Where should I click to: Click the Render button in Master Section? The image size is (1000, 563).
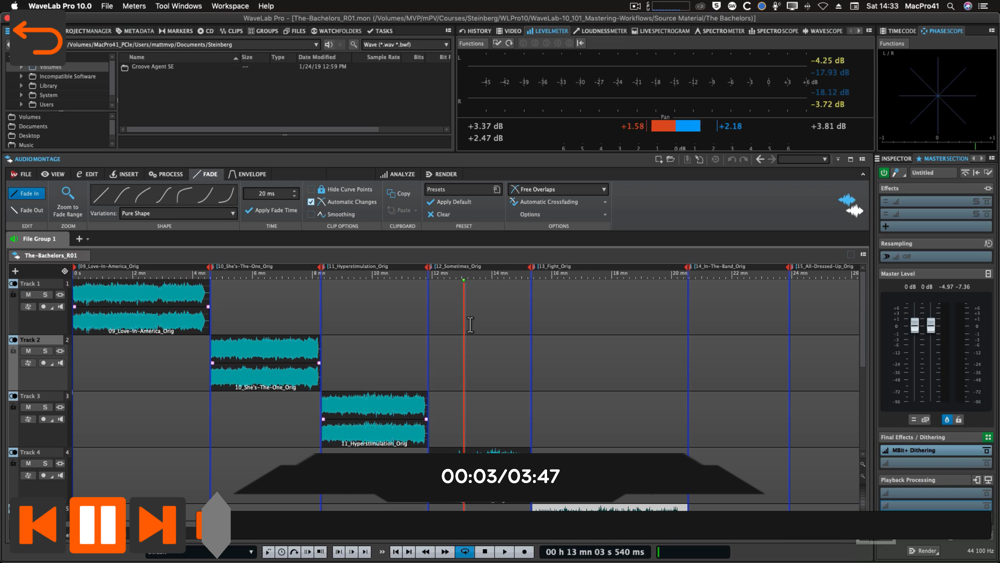[923, 551]
